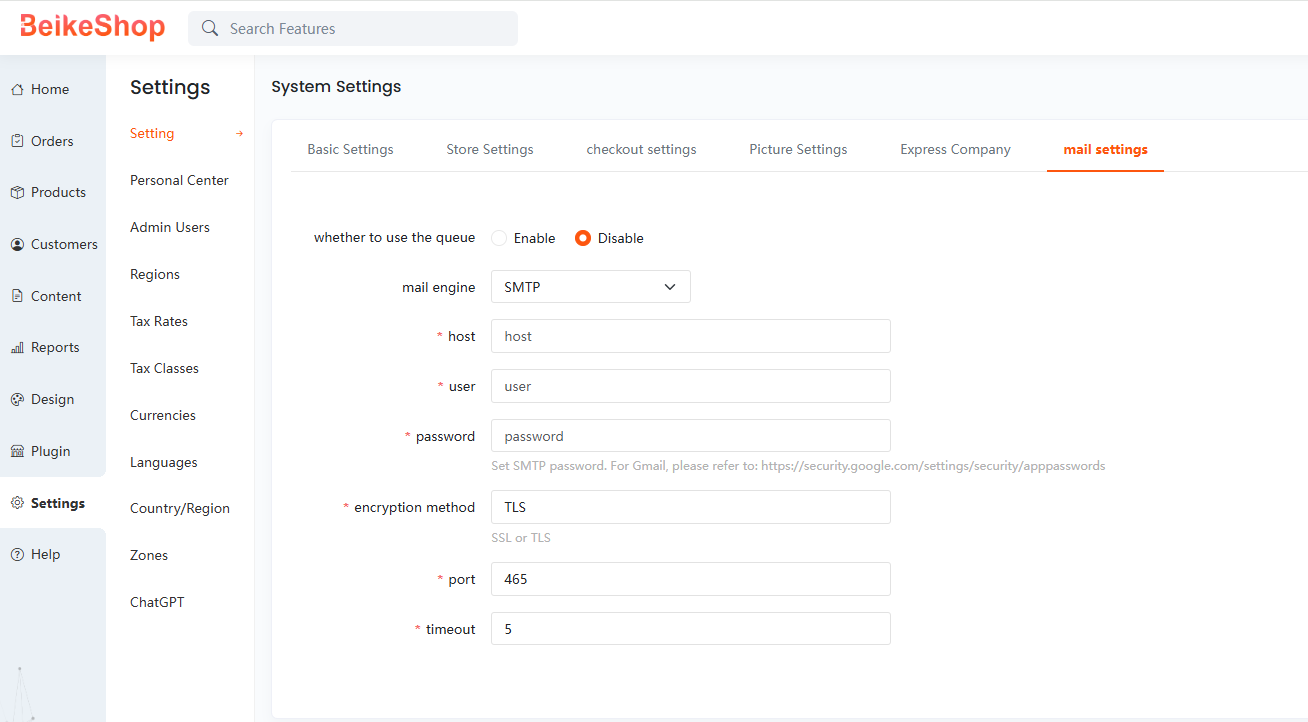
Task: Click the Orders clipboard icon
Action: tap(17, 141)
